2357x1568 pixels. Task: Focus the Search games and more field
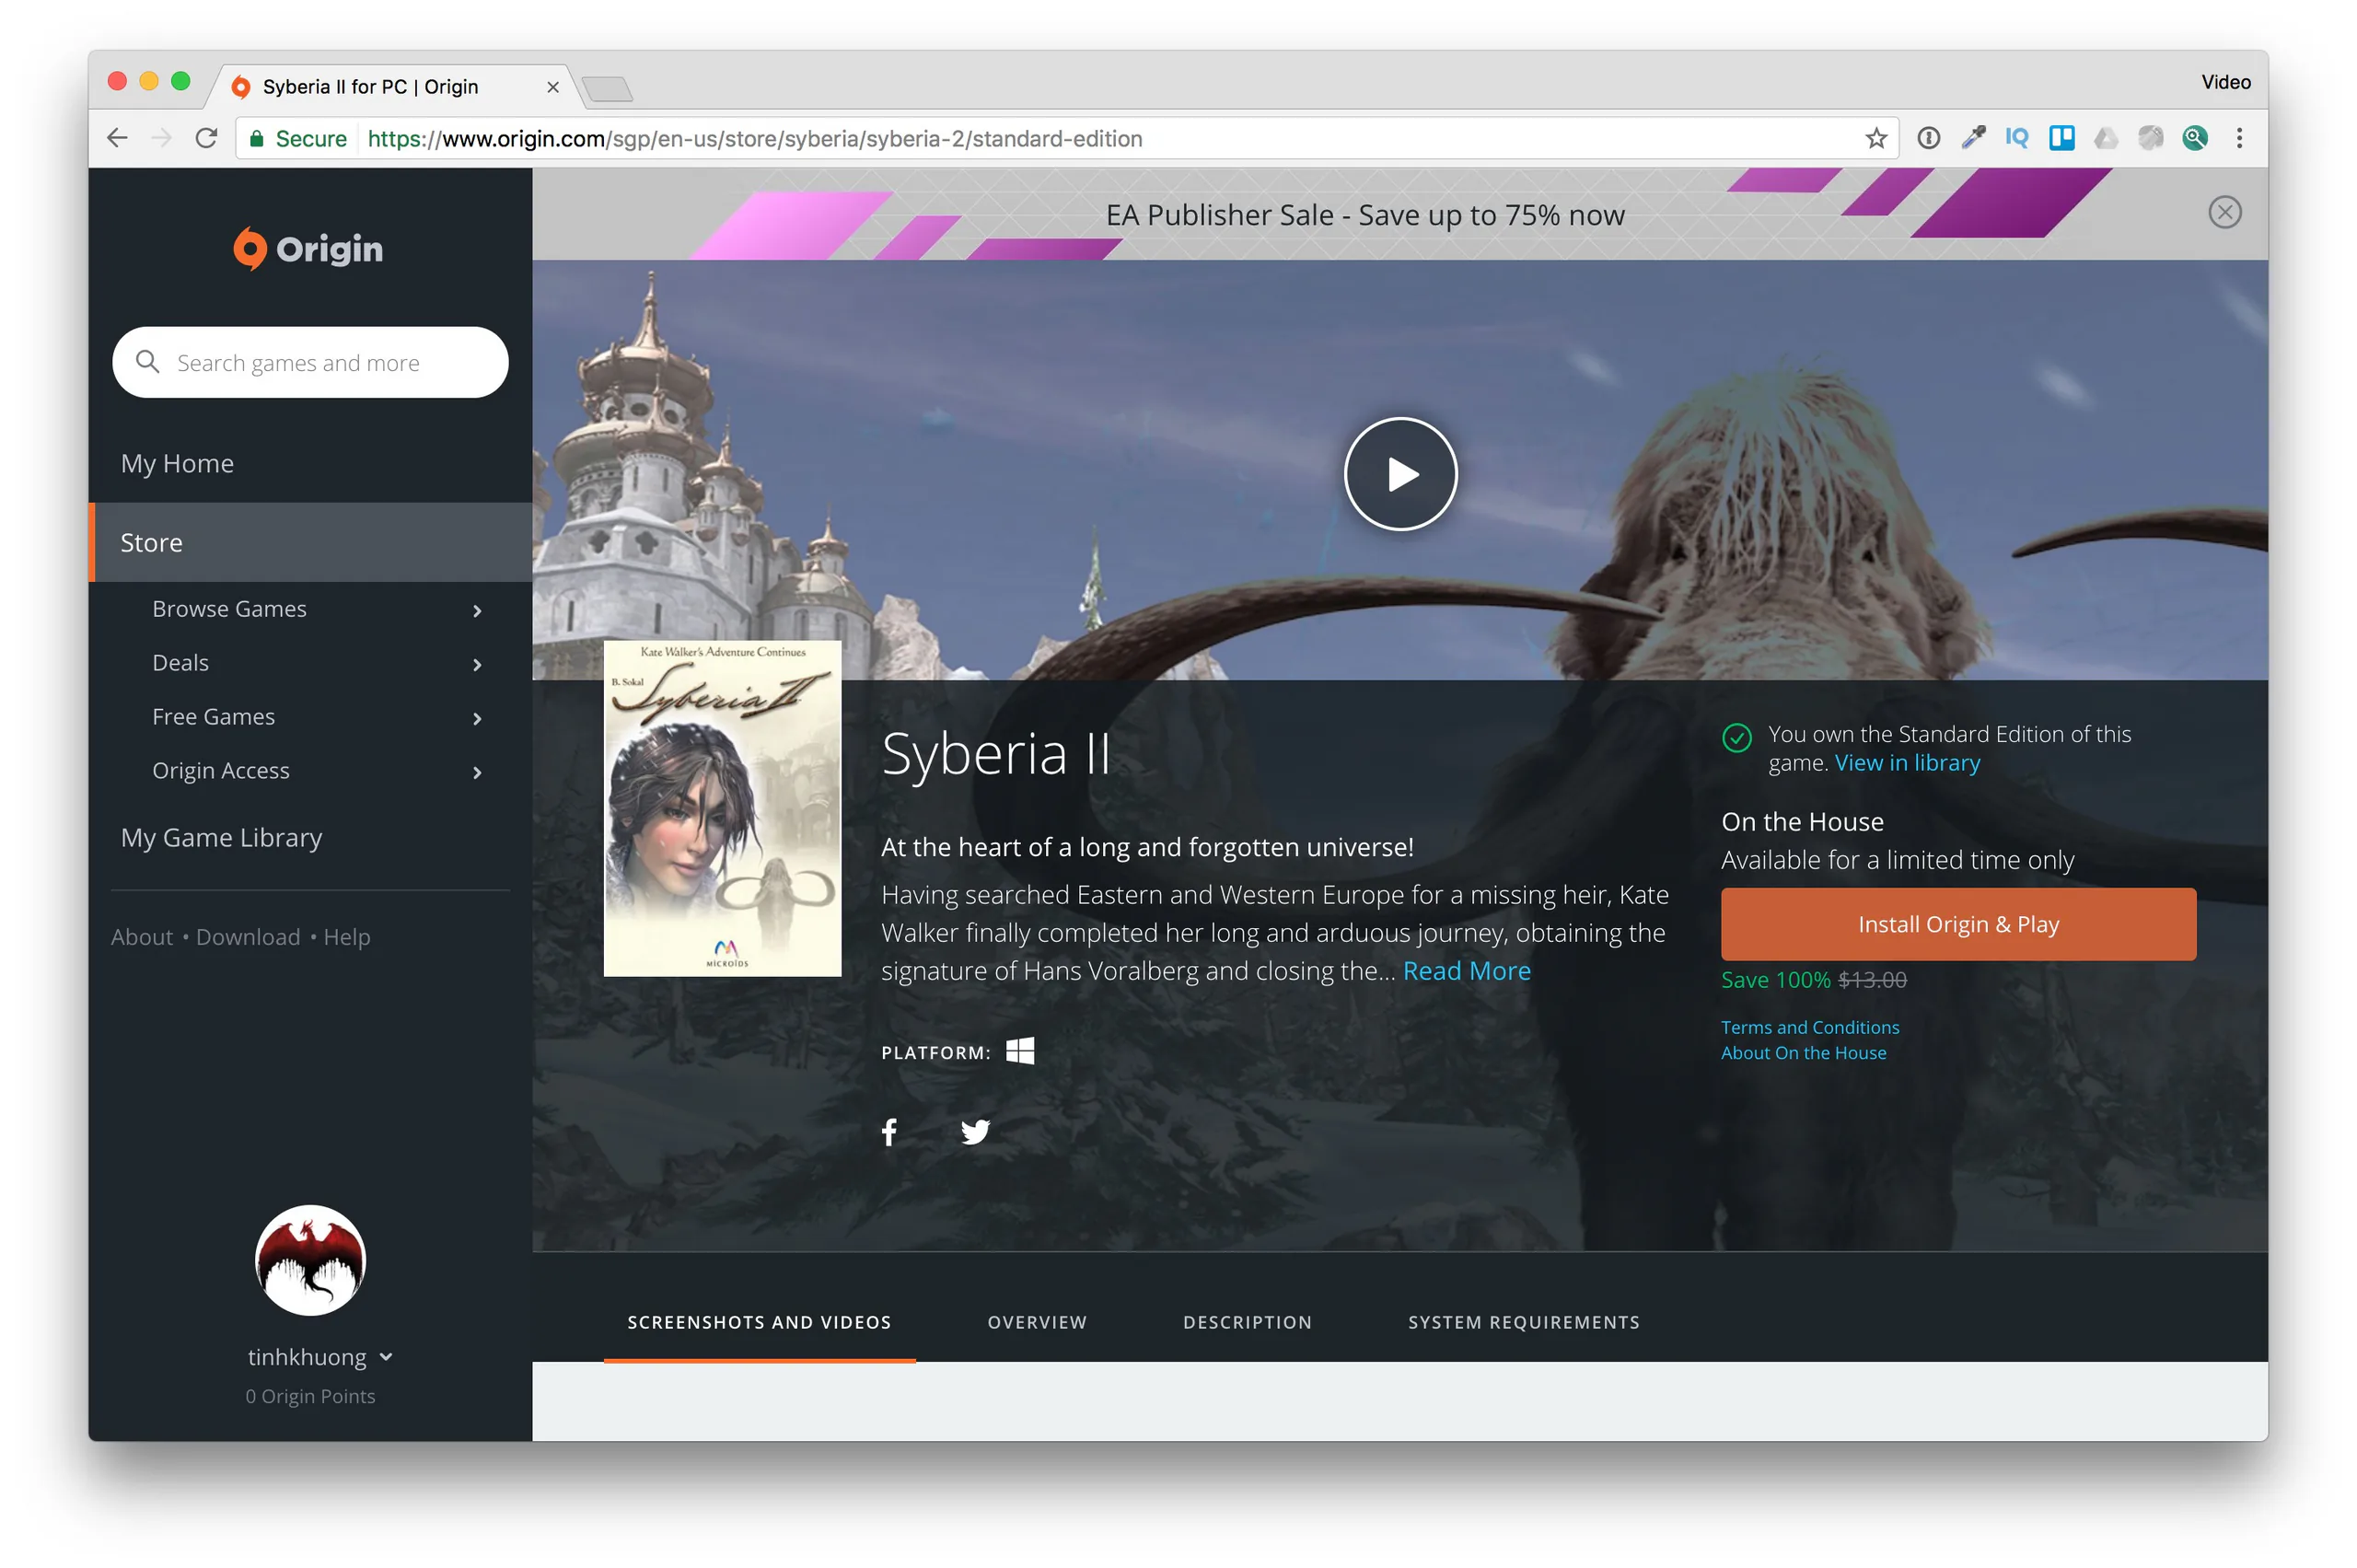click(x=310, y=362)
